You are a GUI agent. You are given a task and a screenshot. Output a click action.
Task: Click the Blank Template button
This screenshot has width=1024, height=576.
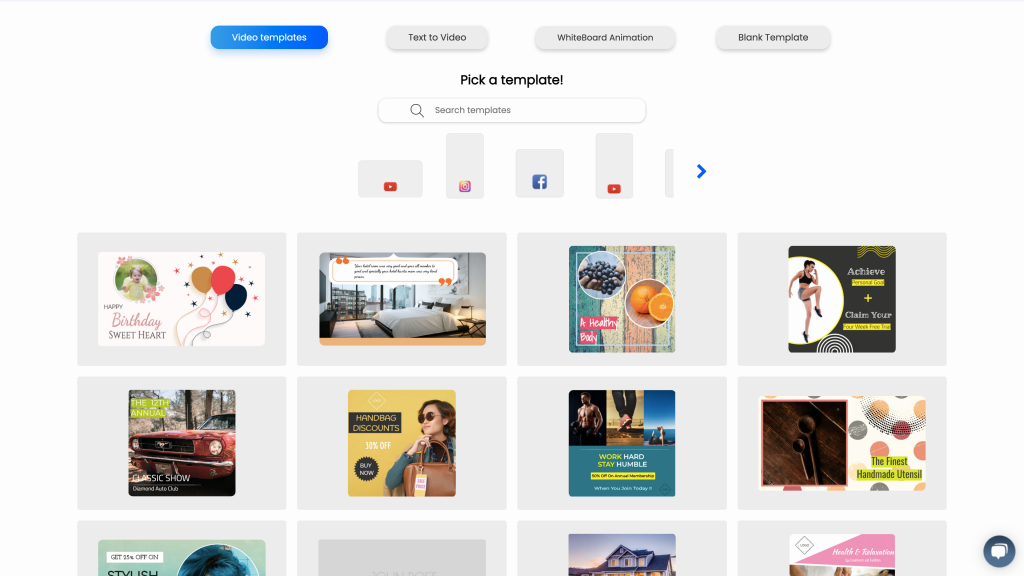coord(773,38)
